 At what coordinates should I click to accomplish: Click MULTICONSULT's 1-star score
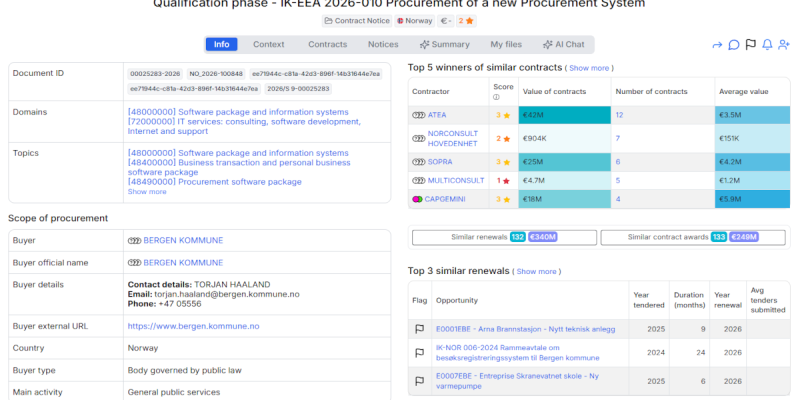[x=503, y=181]
